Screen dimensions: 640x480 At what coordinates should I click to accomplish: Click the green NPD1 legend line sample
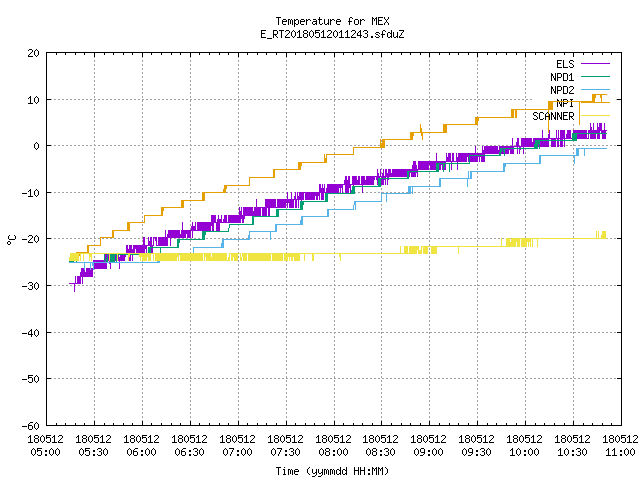click(595, 76)
